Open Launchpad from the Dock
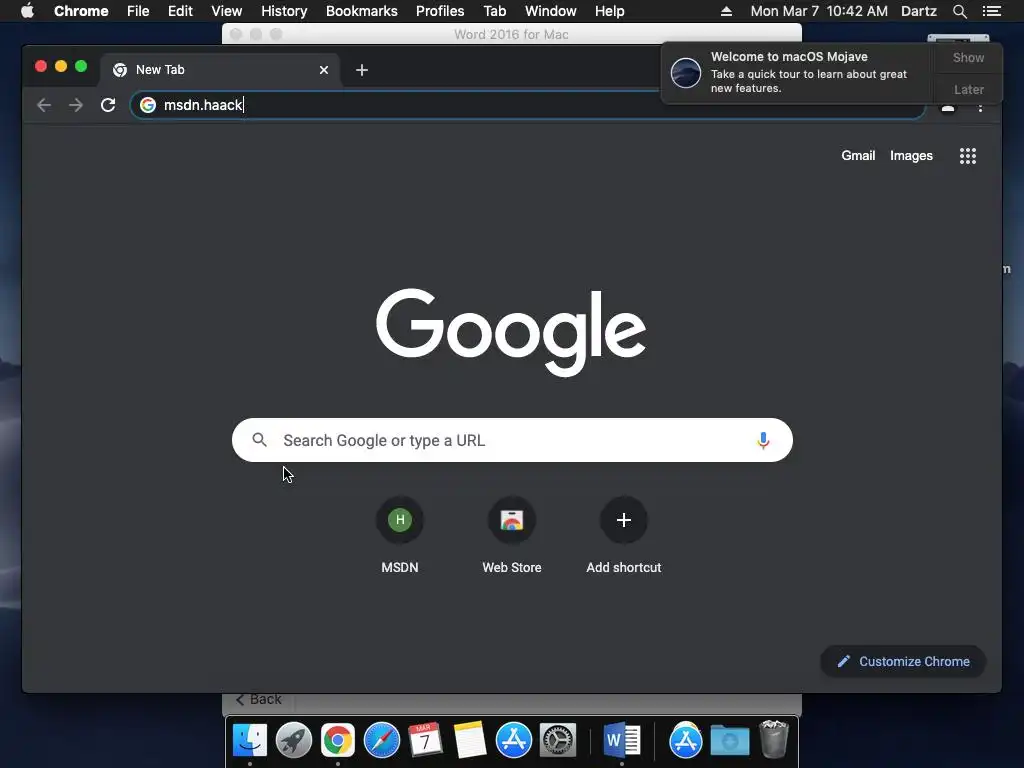The width and height of the screenshot is (1024, 768). (294, 740)
